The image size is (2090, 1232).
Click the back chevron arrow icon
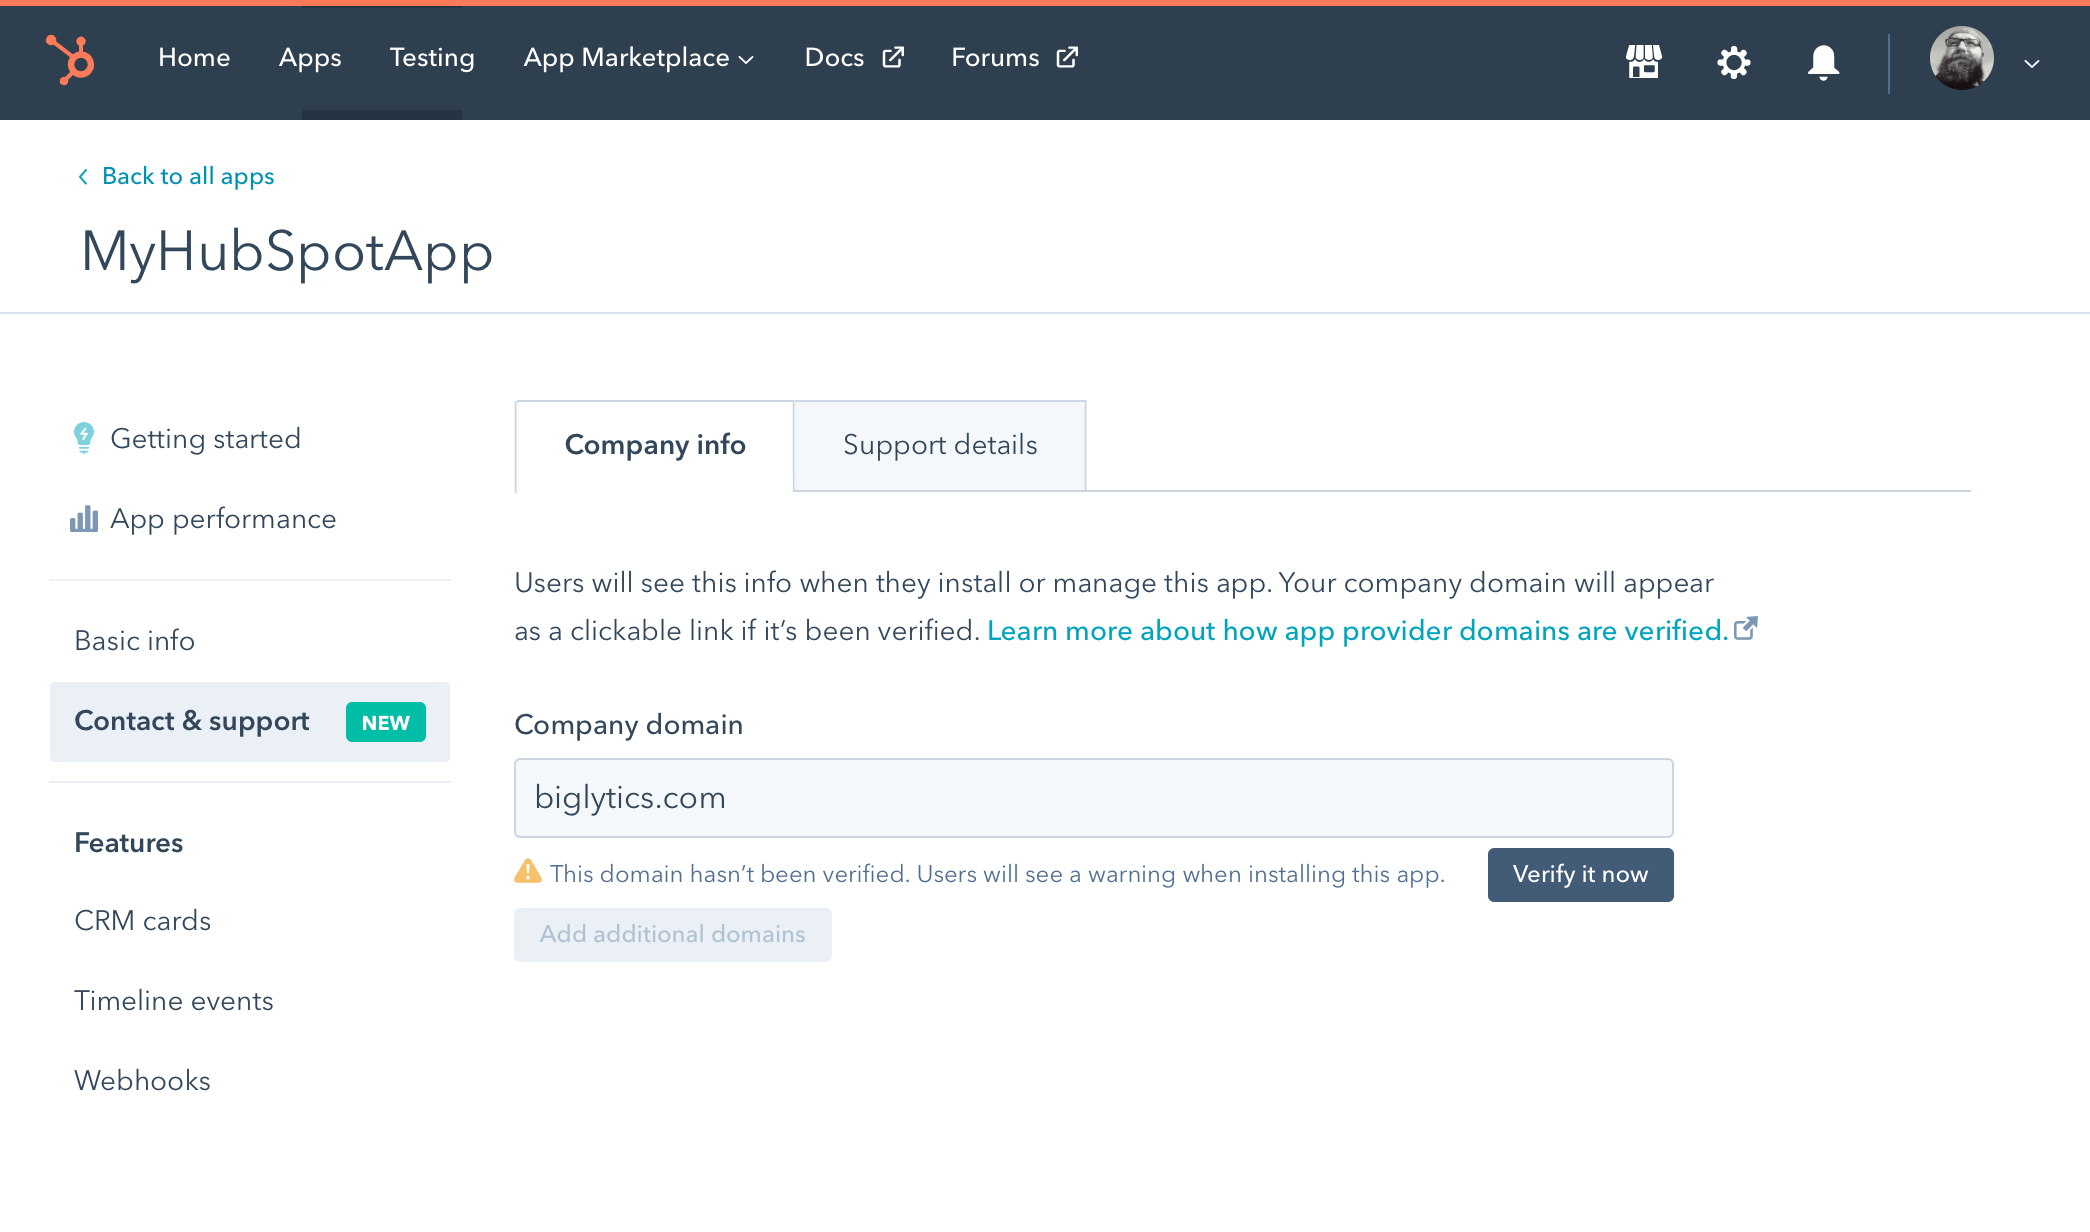83,177
